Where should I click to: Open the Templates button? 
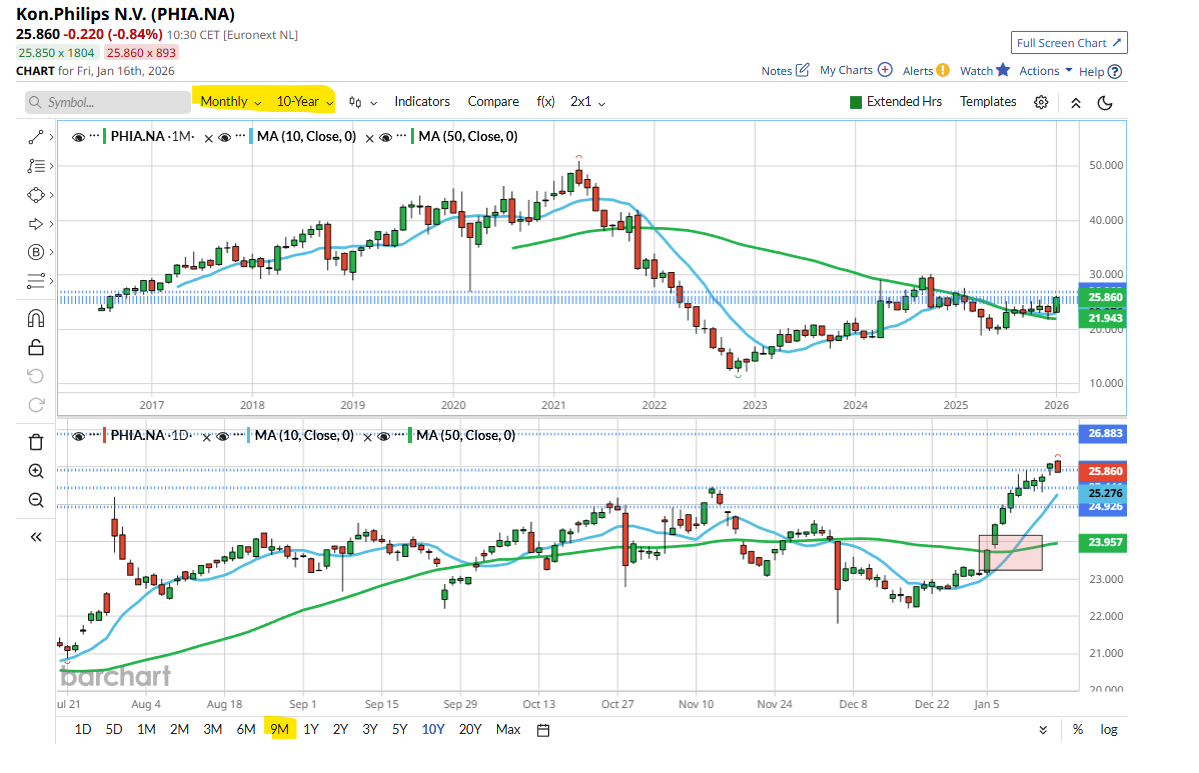click(988, 102)
